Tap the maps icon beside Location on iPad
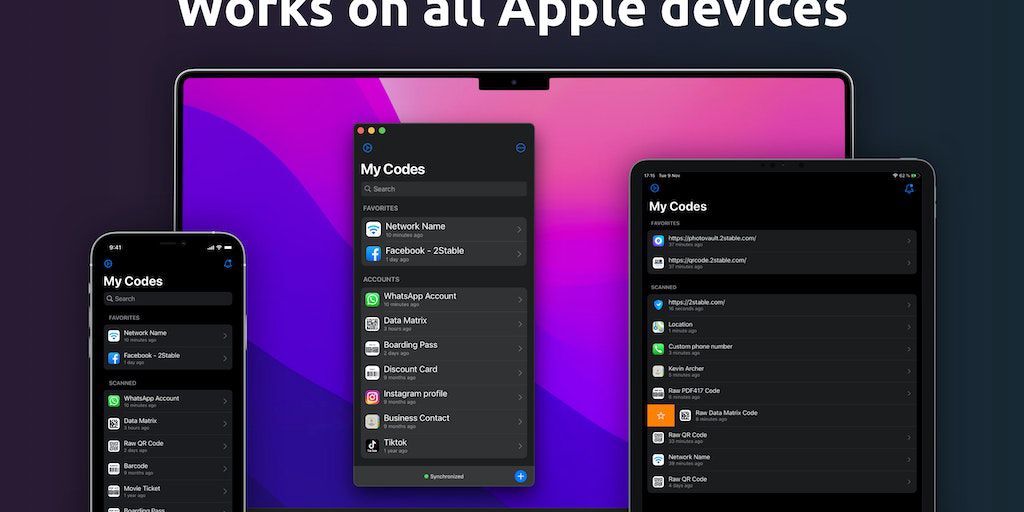 (658, 327)
